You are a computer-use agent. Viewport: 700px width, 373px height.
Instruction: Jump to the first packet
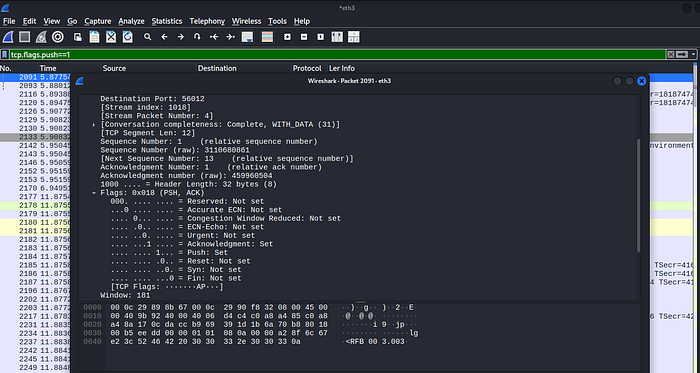click(x=214, y=37)
